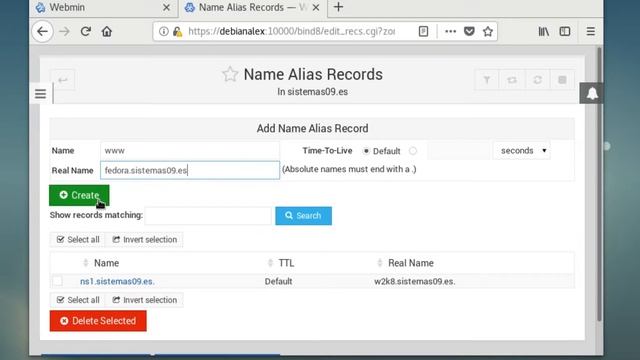Click the Name input field
This screenshot has height=360, width=640.
pos(190,151)
